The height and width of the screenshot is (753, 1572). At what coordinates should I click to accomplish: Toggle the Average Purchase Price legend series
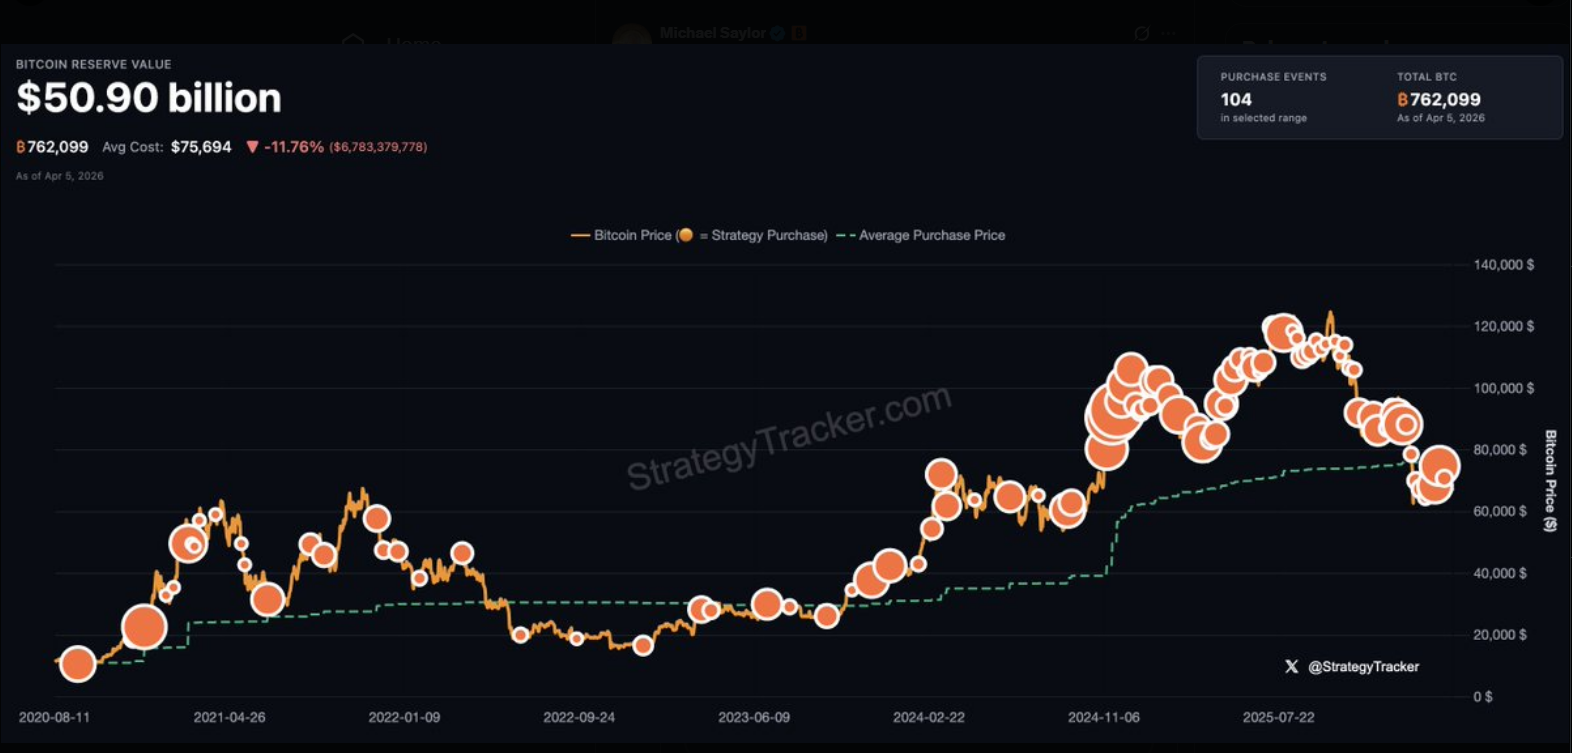click(931, 236)
